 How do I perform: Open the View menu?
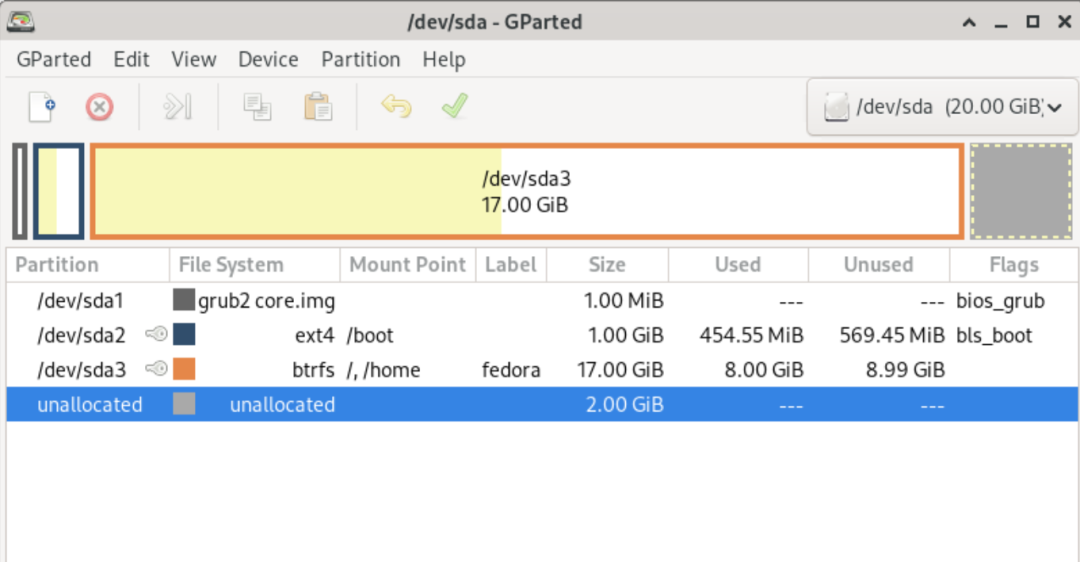[x=194, y=59]
